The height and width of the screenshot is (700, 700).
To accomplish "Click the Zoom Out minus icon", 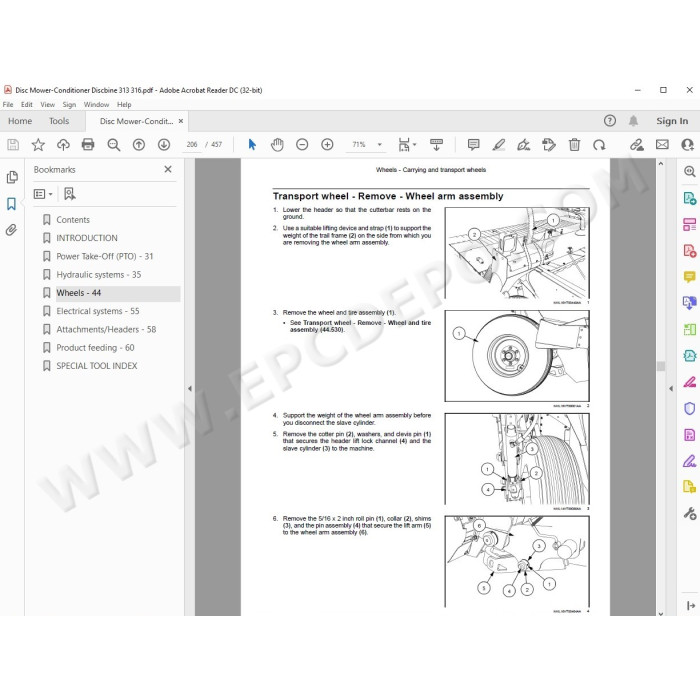I will [x=302, y=144].
